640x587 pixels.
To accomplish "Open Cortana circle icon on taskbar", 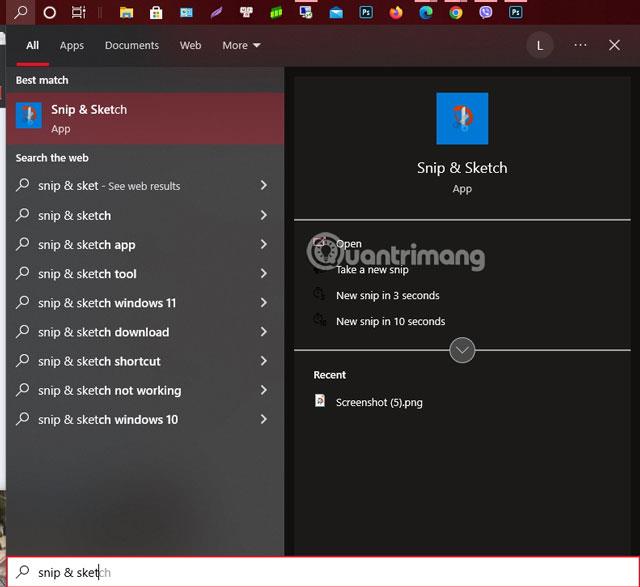I will click(x=49, y=13).
